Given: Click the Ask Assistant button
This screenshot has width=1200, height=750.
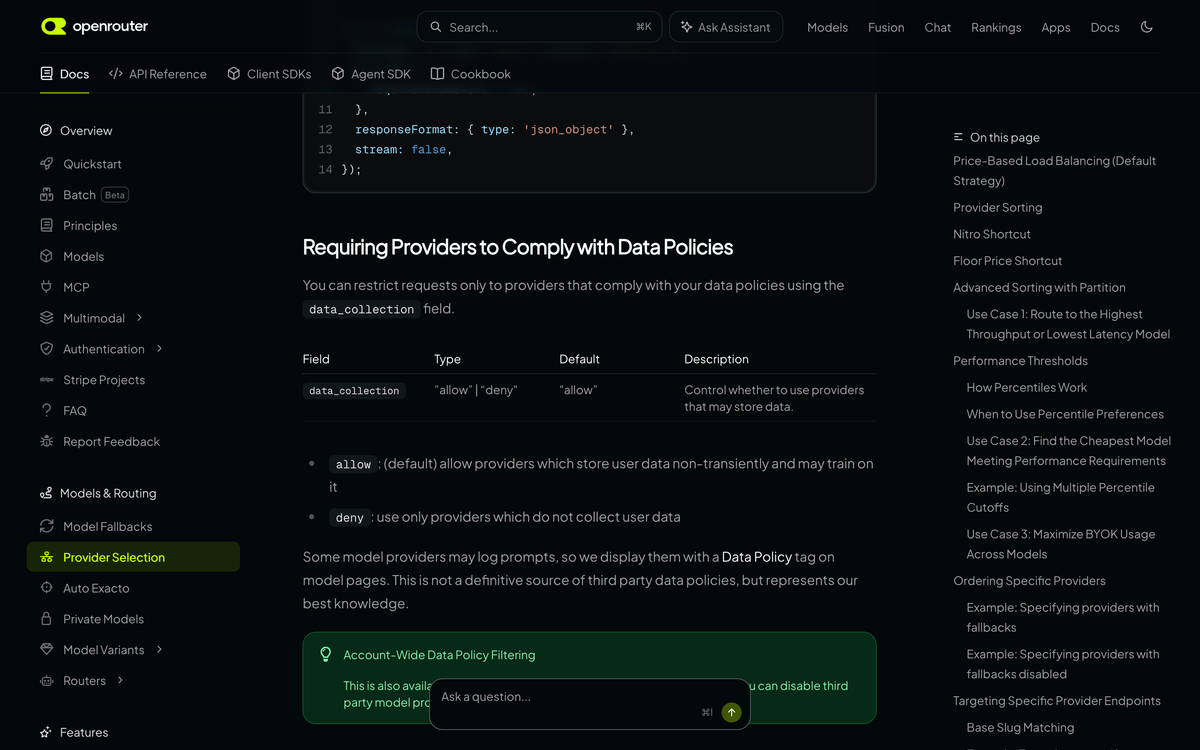Looking at the screenshot, I should 726,27.
